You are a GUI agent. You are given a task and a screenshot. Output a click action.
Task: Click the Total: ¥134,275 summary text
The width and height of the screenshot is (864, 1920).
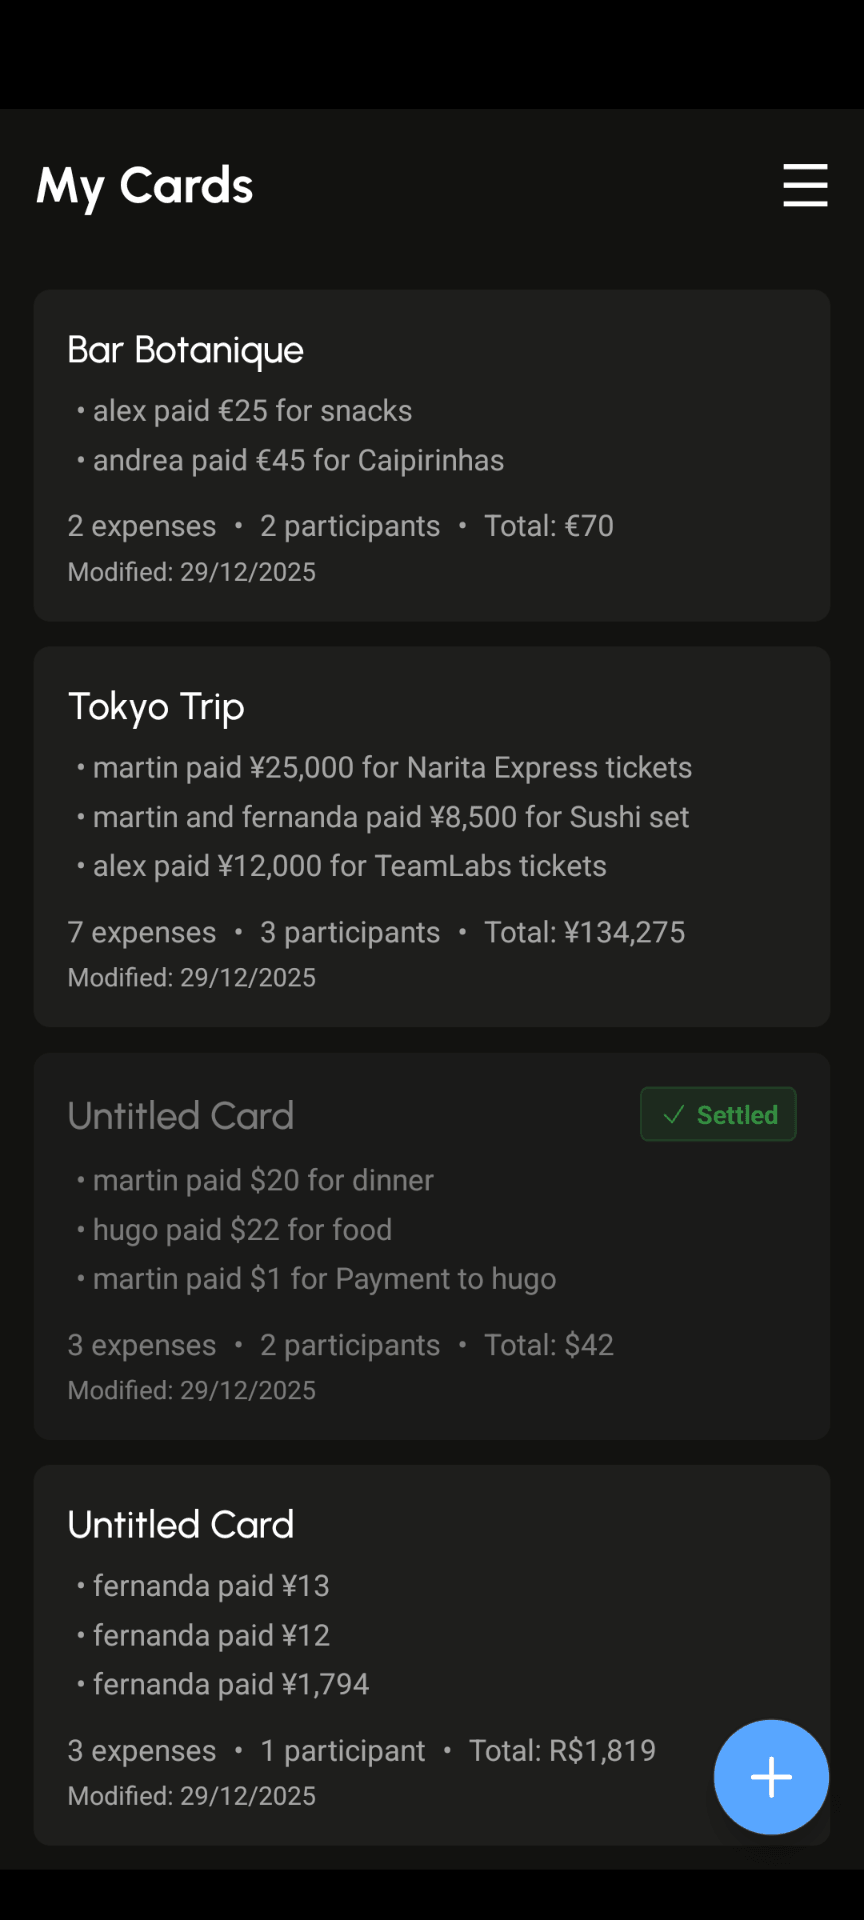[x=585, y=932]
